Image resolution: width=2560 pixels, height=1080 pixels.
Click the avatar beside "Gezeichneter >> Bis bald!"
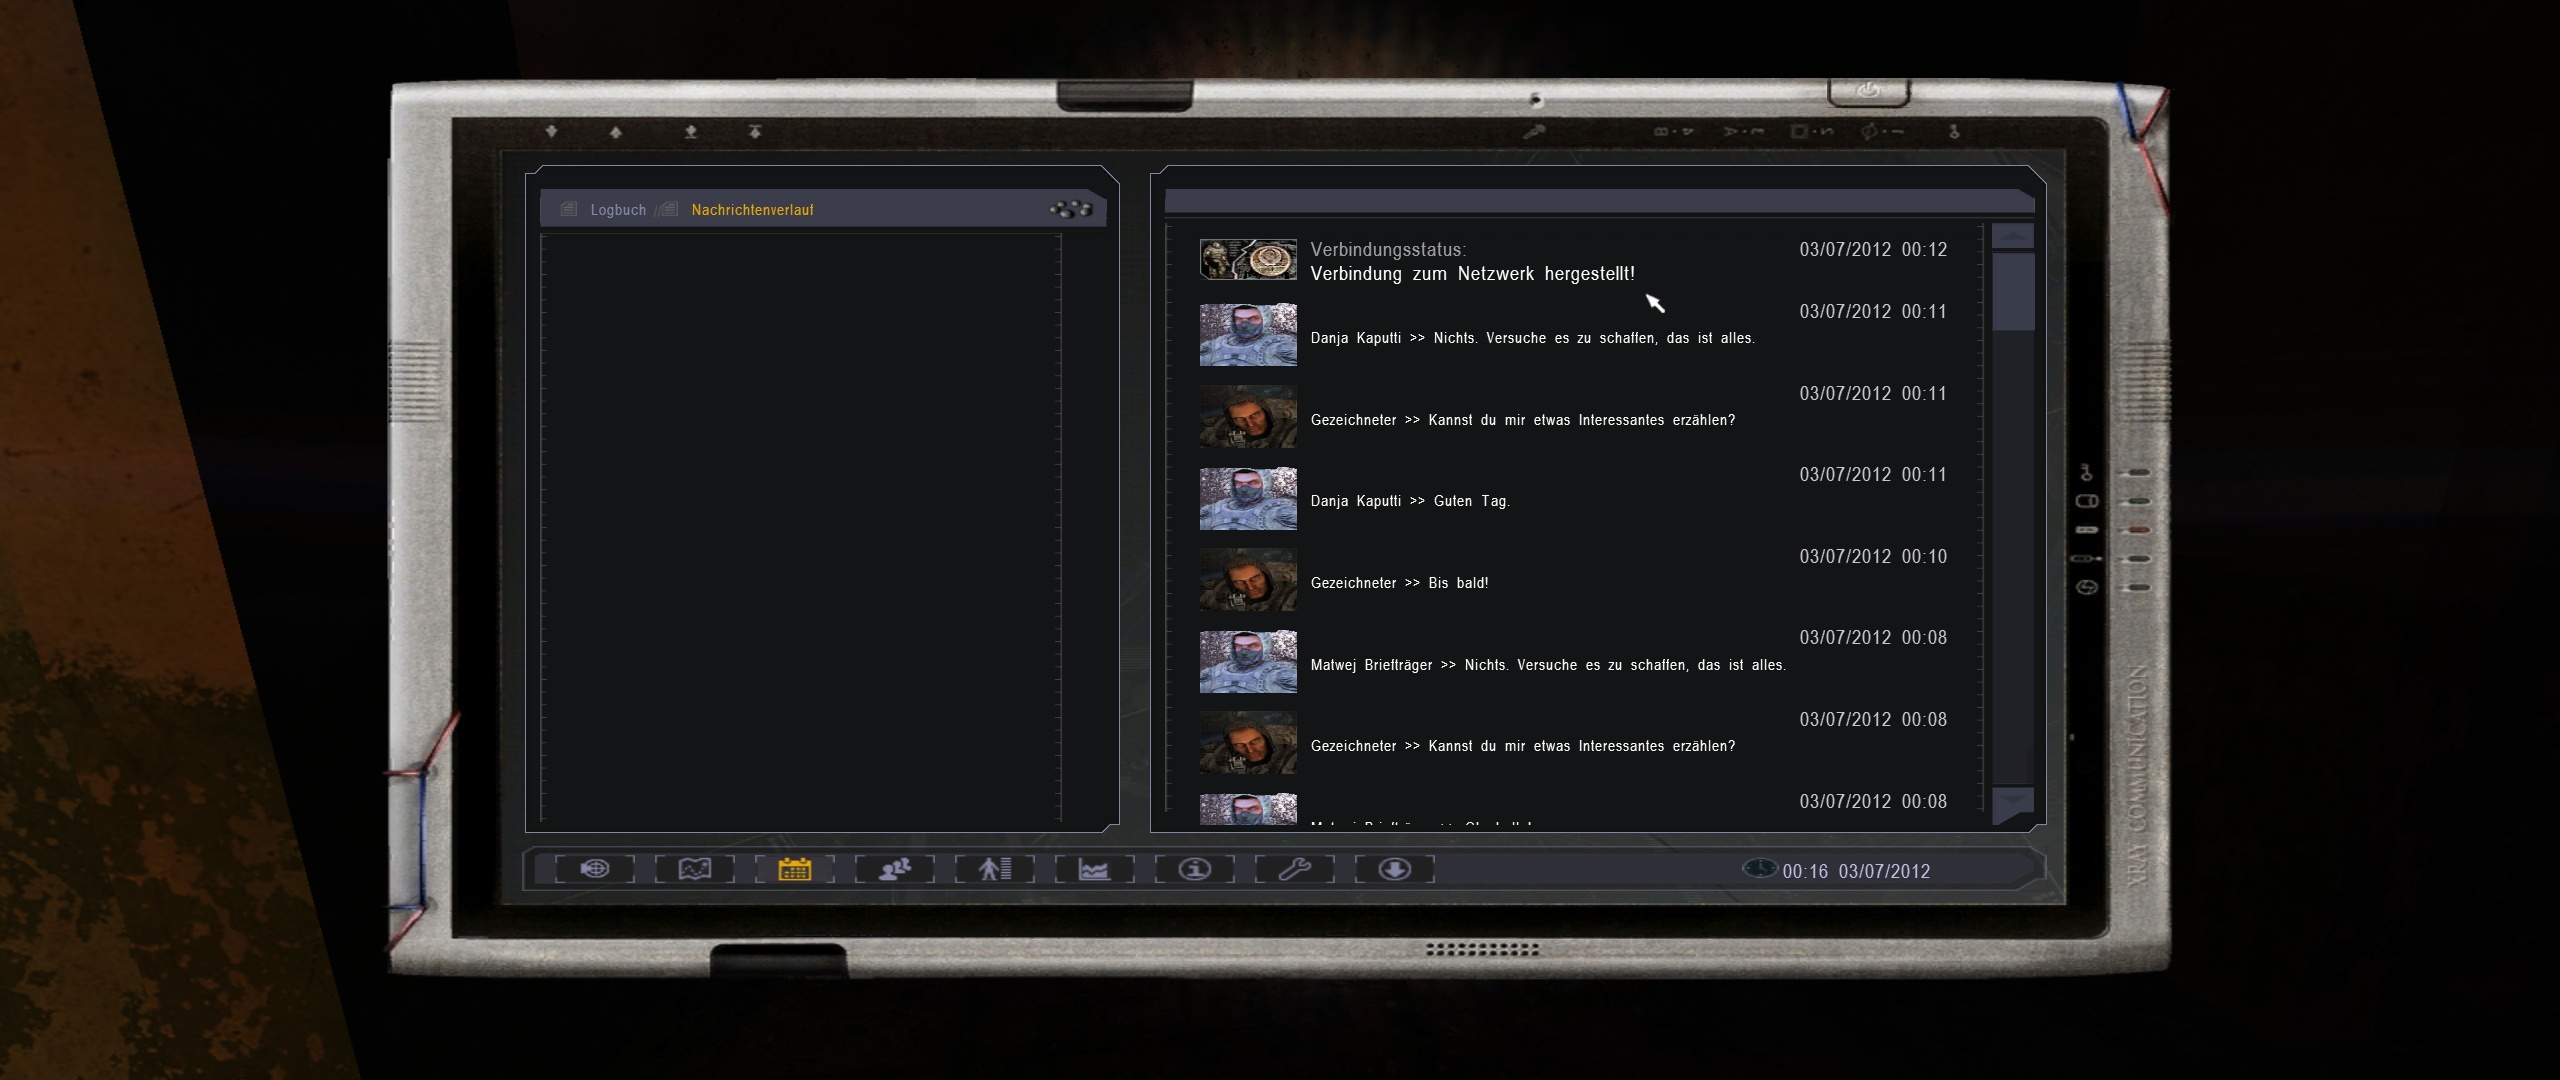pos(1248,580)
